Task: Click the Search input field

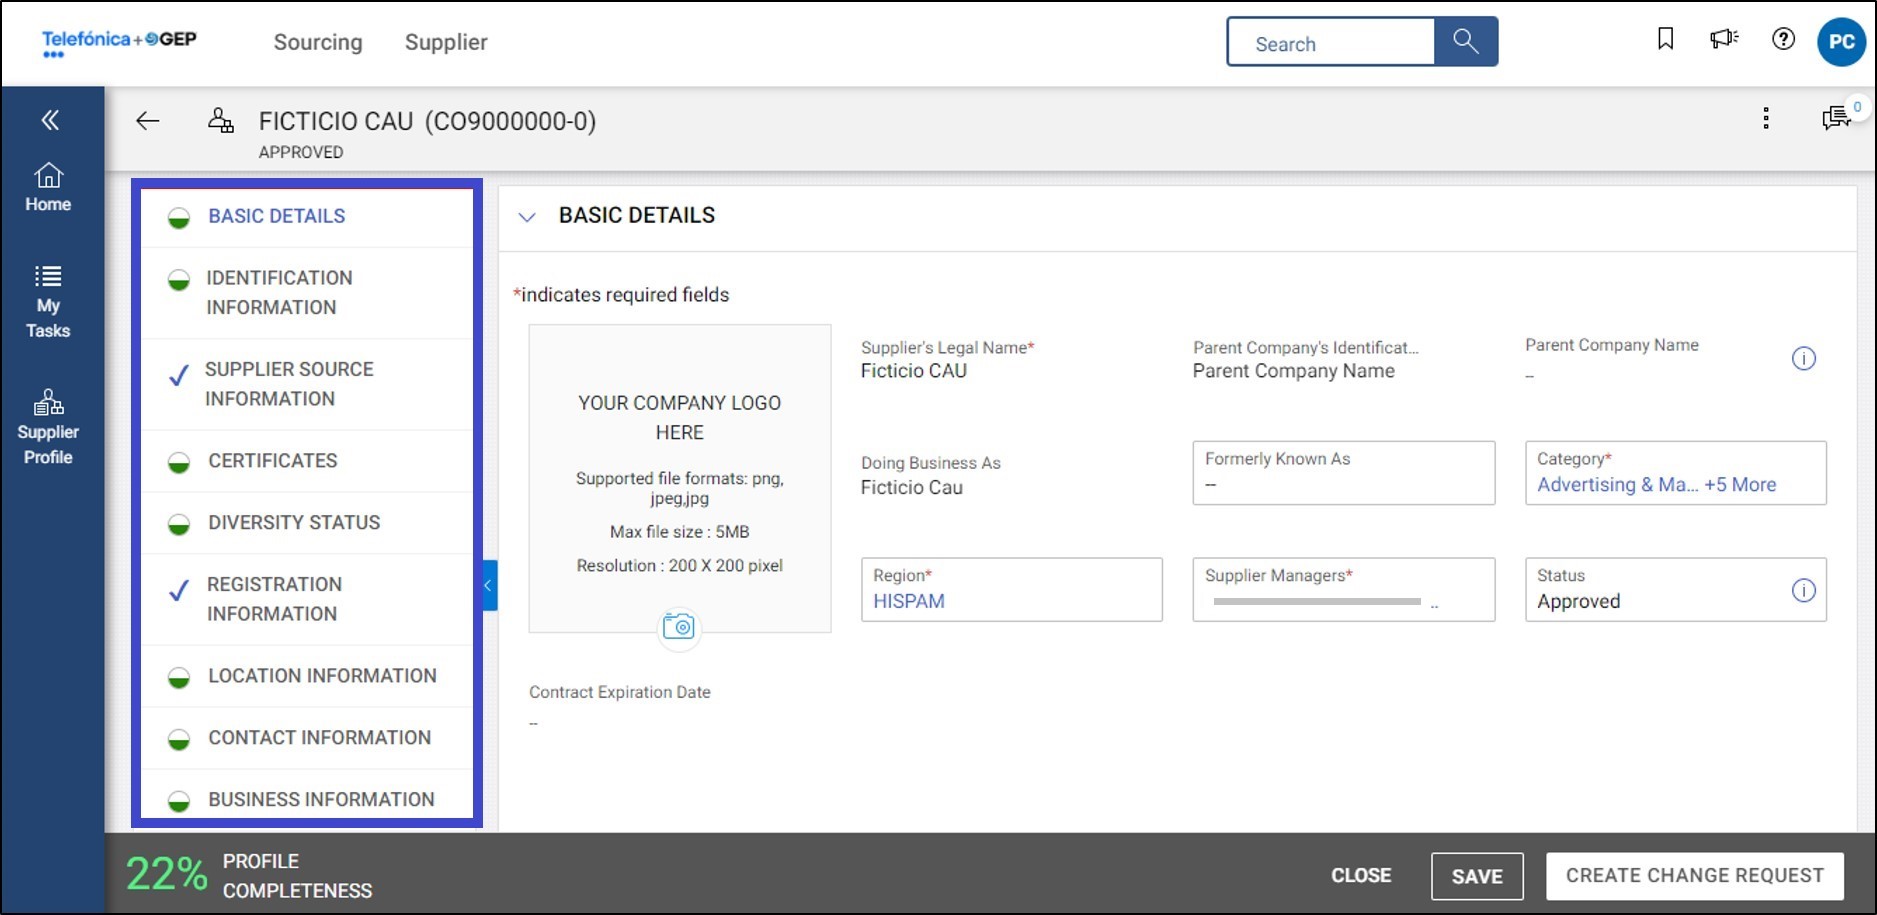Action: click(1331, 44)
